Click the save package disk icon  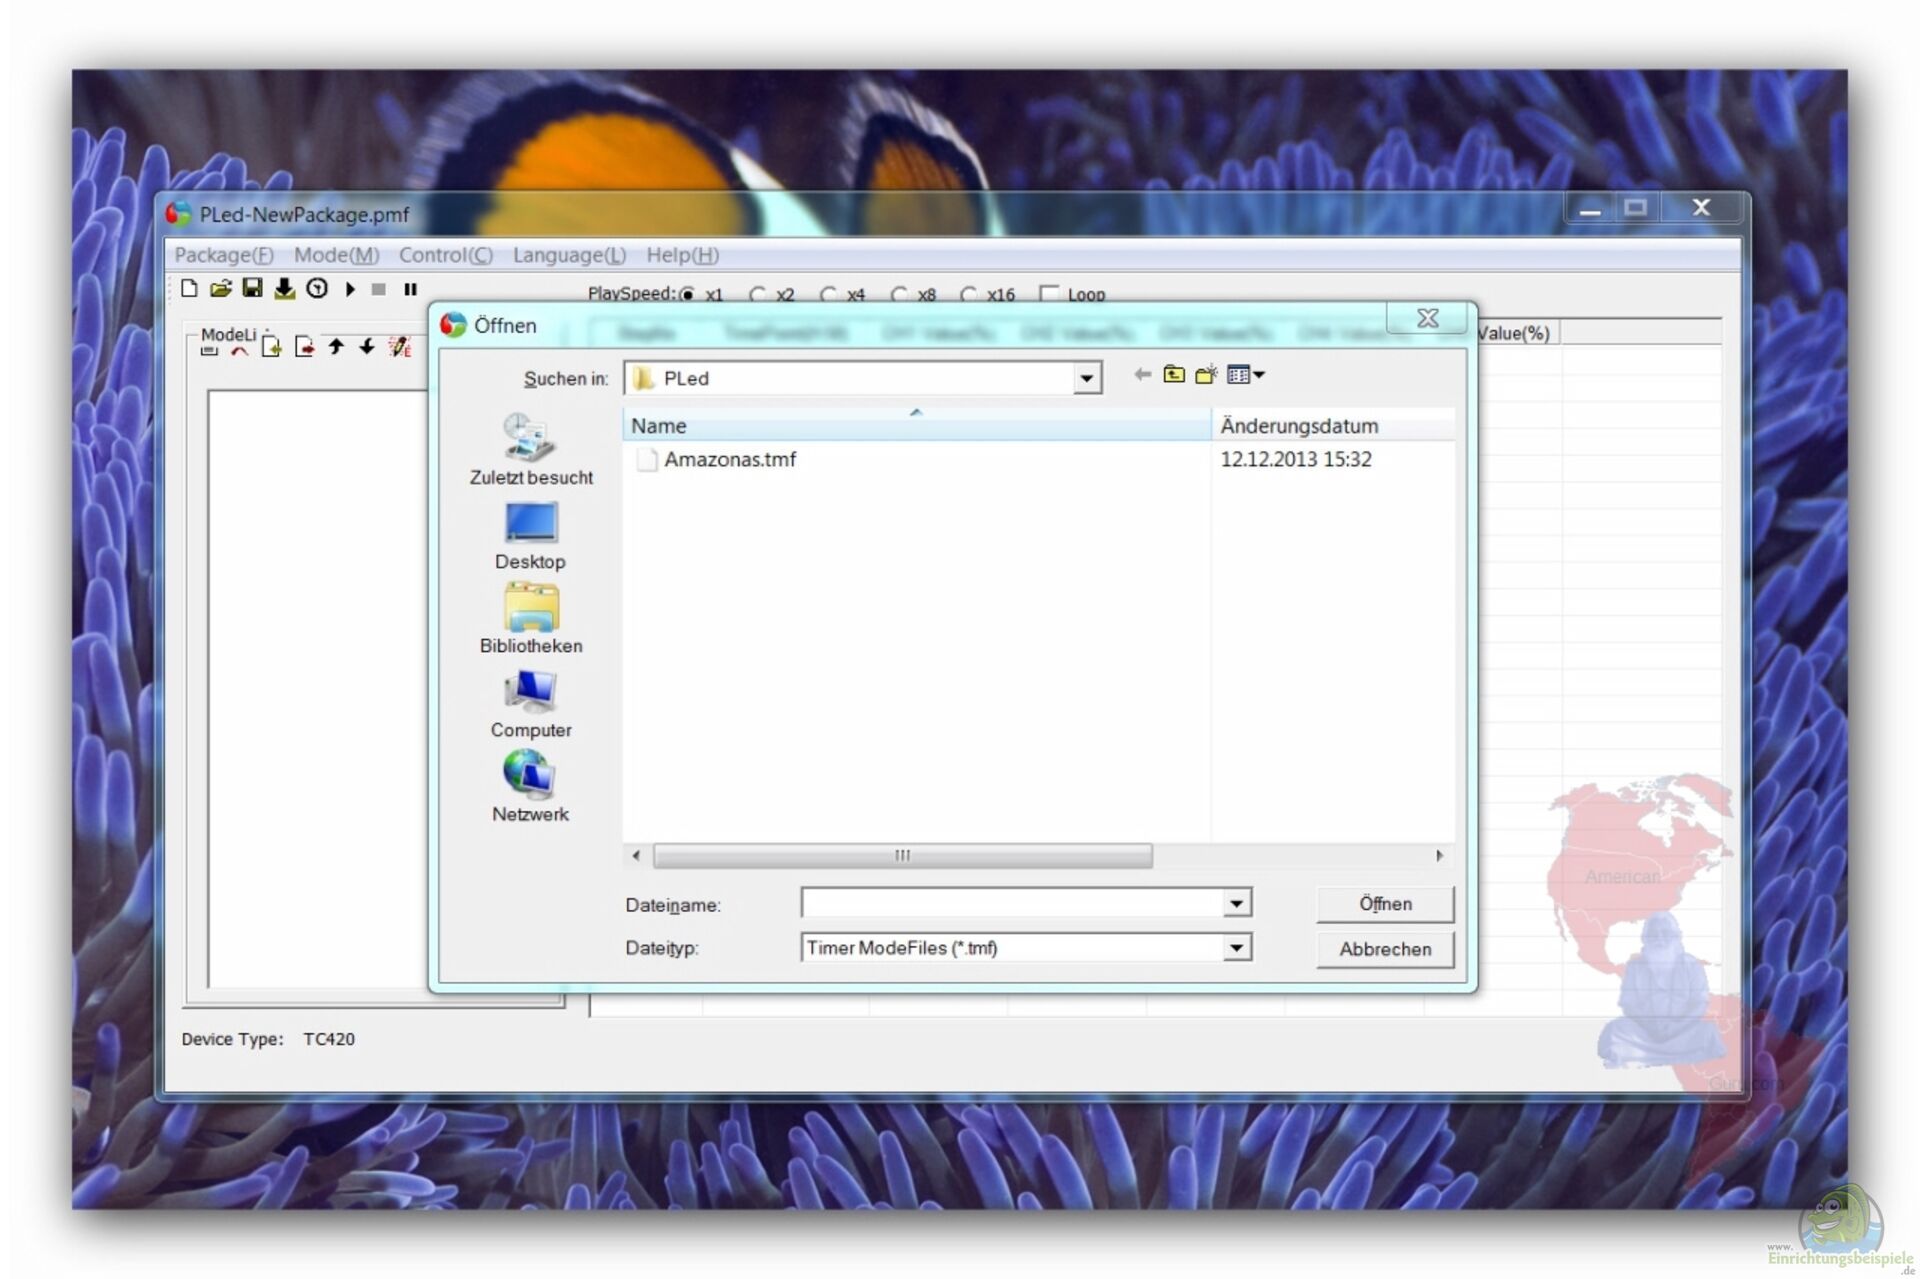click(x=252, y=289)
